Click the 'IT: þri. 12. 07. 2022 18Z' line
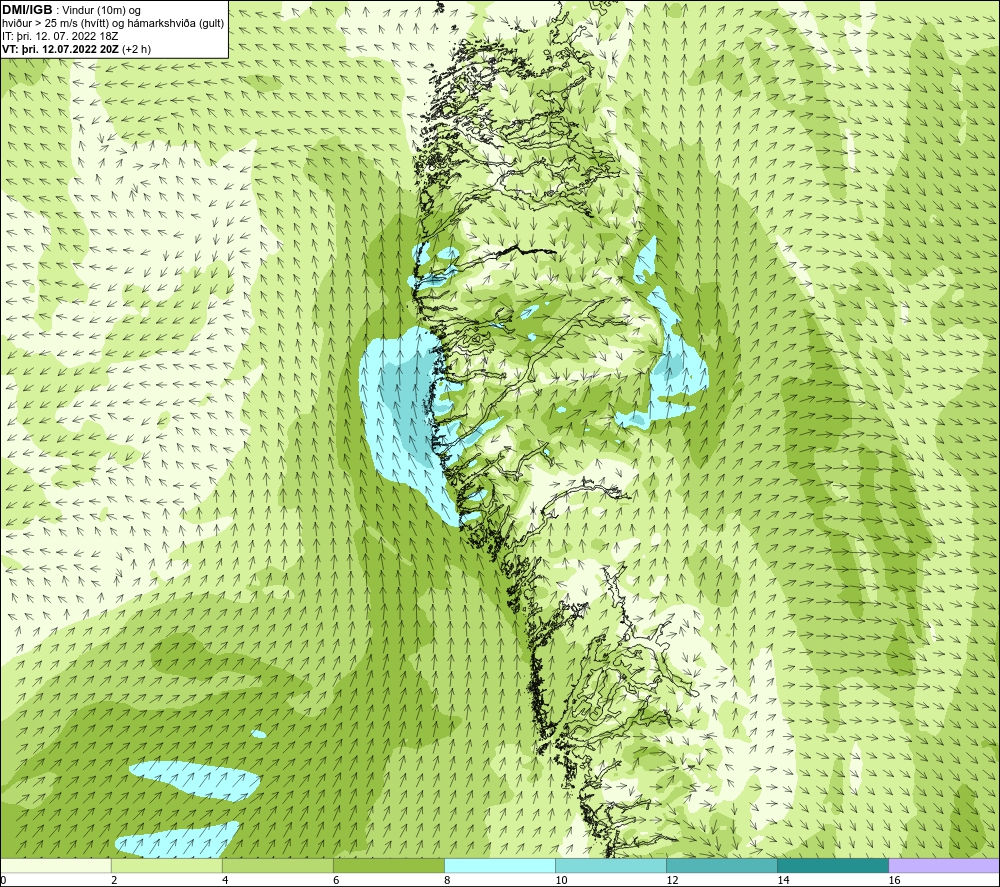 [60, 36]
